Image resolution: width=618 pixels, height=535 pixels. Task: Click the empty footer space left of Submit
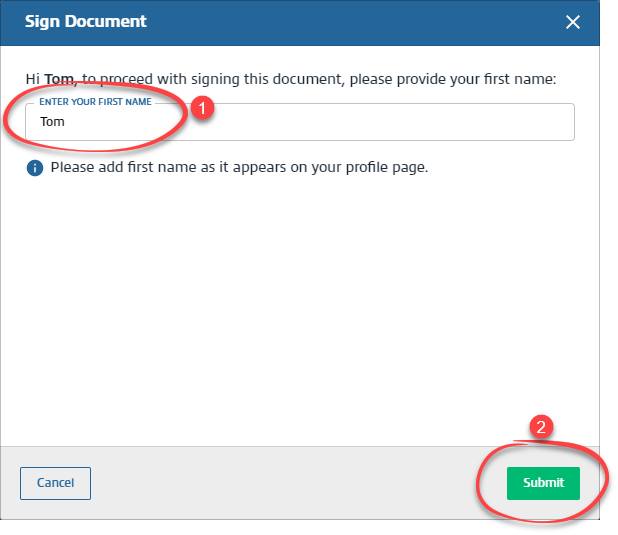pos(300,483)
